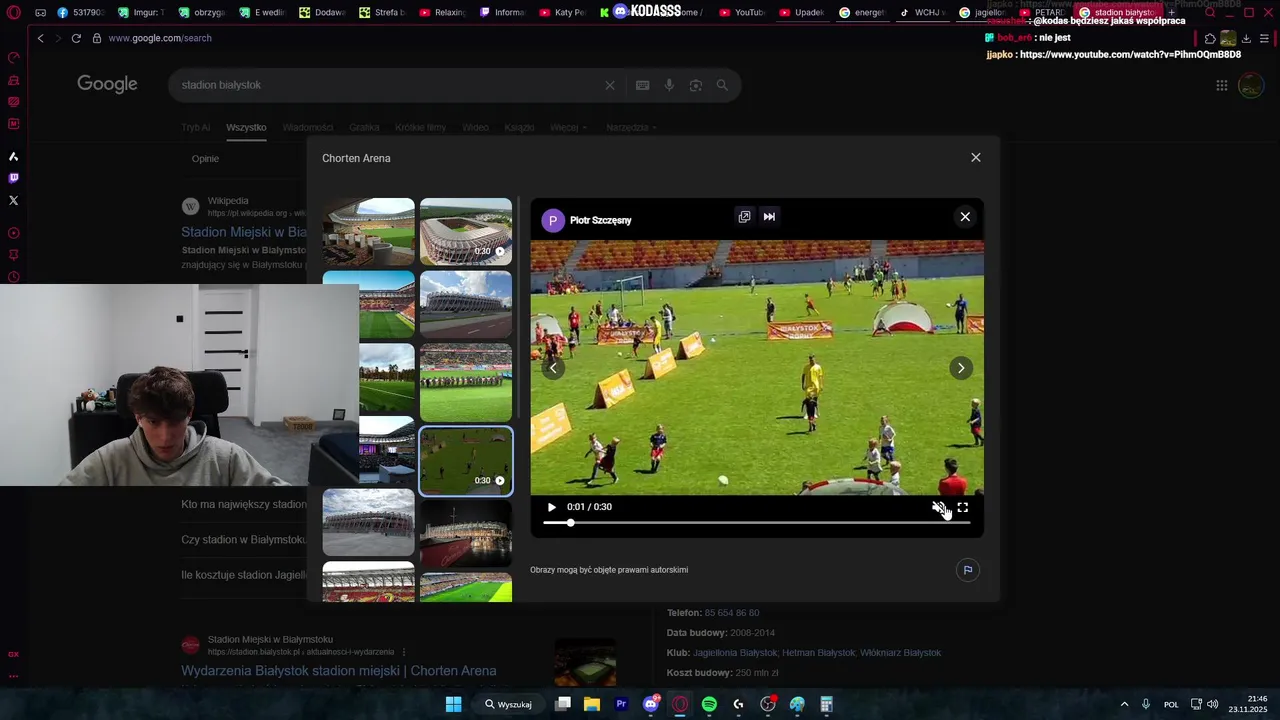Open Włókniarz Białystok club link
The height and width of the screenshot is (720, 1280).
coord(900,653)
